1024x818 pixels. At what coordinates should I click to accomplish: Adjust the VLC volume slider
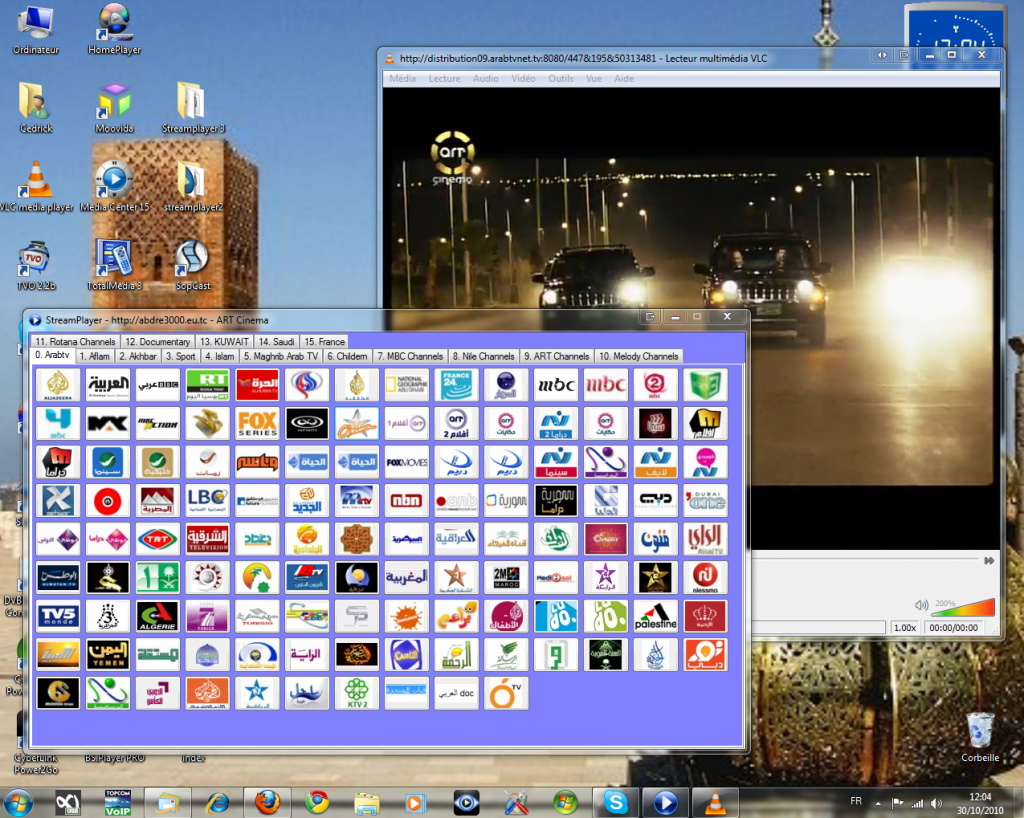[x=965, y=607]
